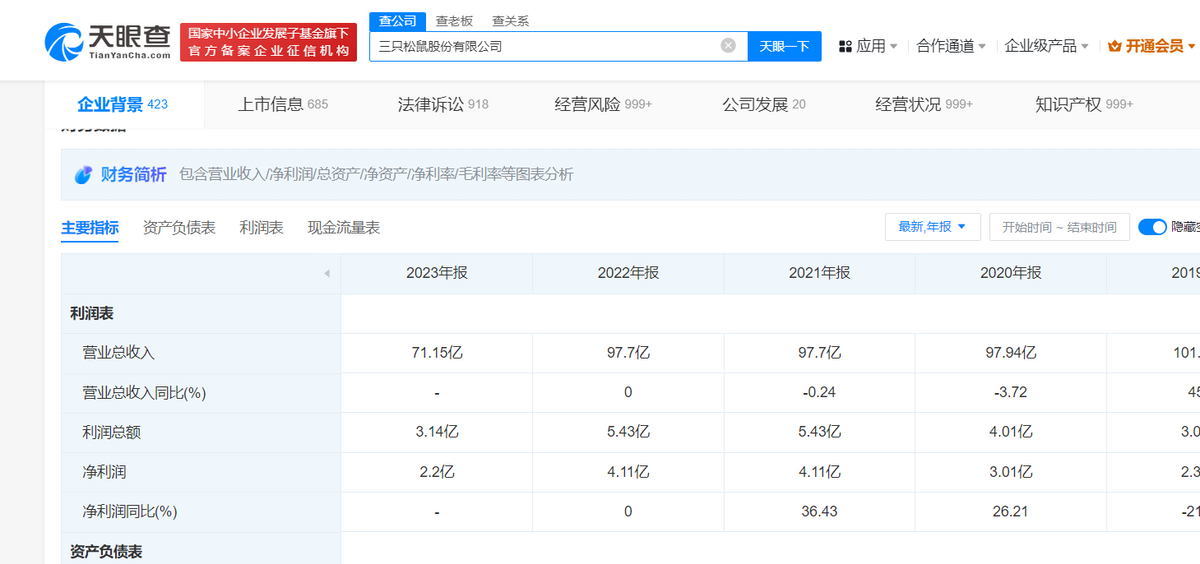
Task: Open the 资产负债表 tab
Action: (x=179, y=227)
